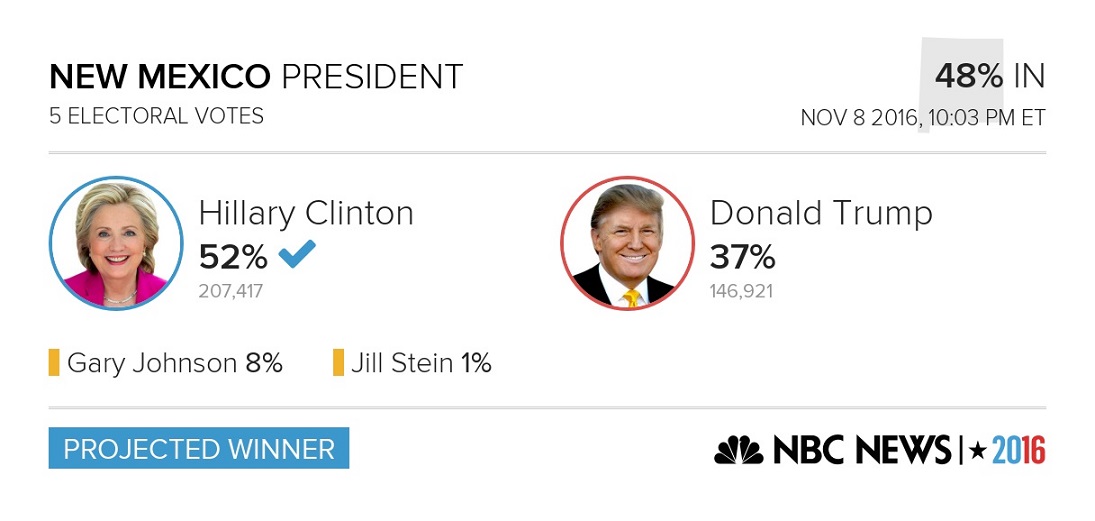The width and height of the screenshot is (1095, 521).
Task: Select the Donald Trump portrait
Action: [x=627, y=243]
